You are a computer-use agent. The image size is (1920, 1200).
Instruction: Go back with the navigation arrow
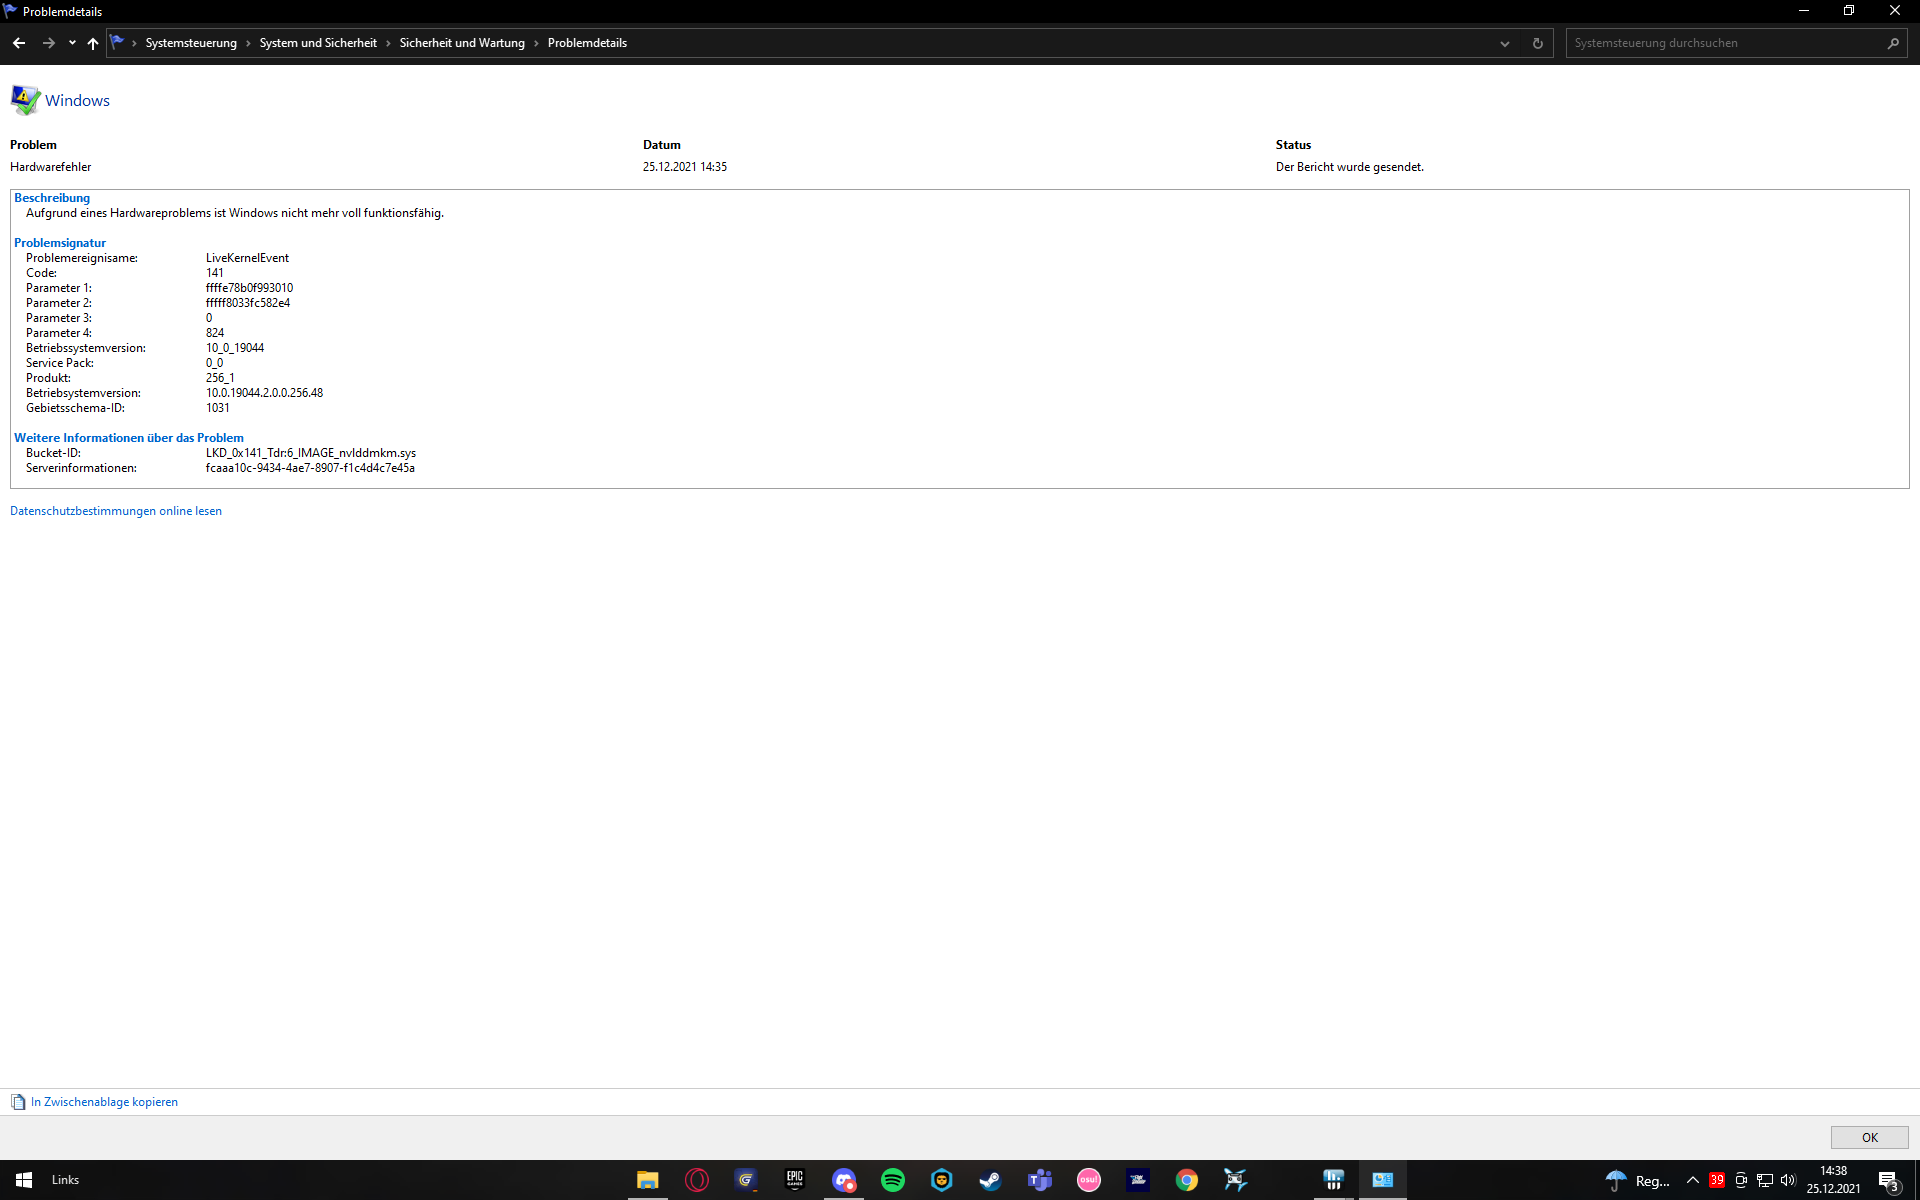coord(19,43)
